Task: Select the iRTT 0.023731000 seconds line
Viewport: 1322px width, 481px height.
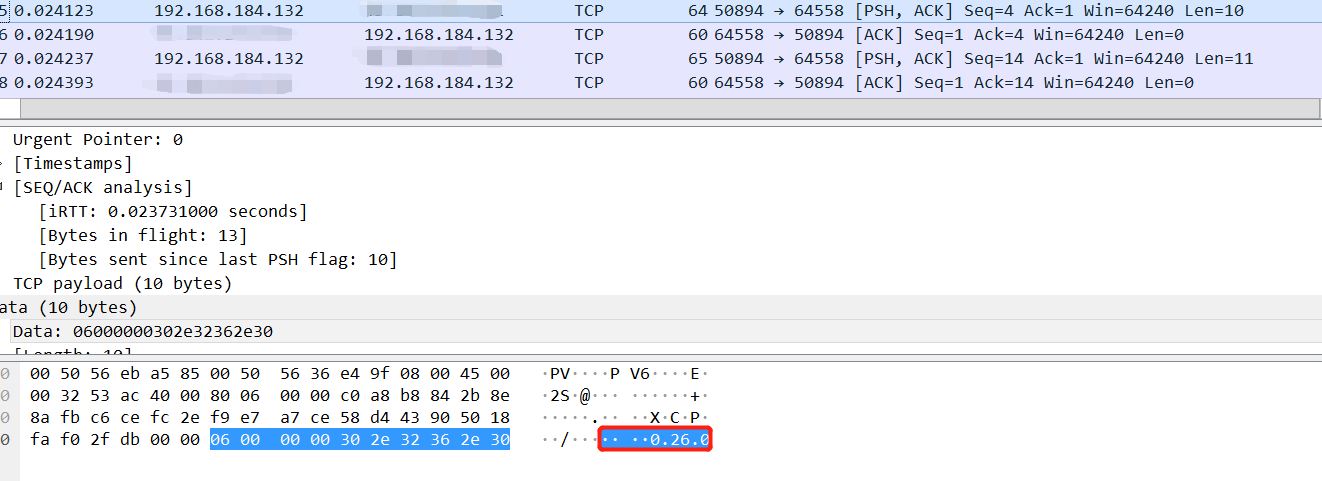Action: (x=173, y=211)
